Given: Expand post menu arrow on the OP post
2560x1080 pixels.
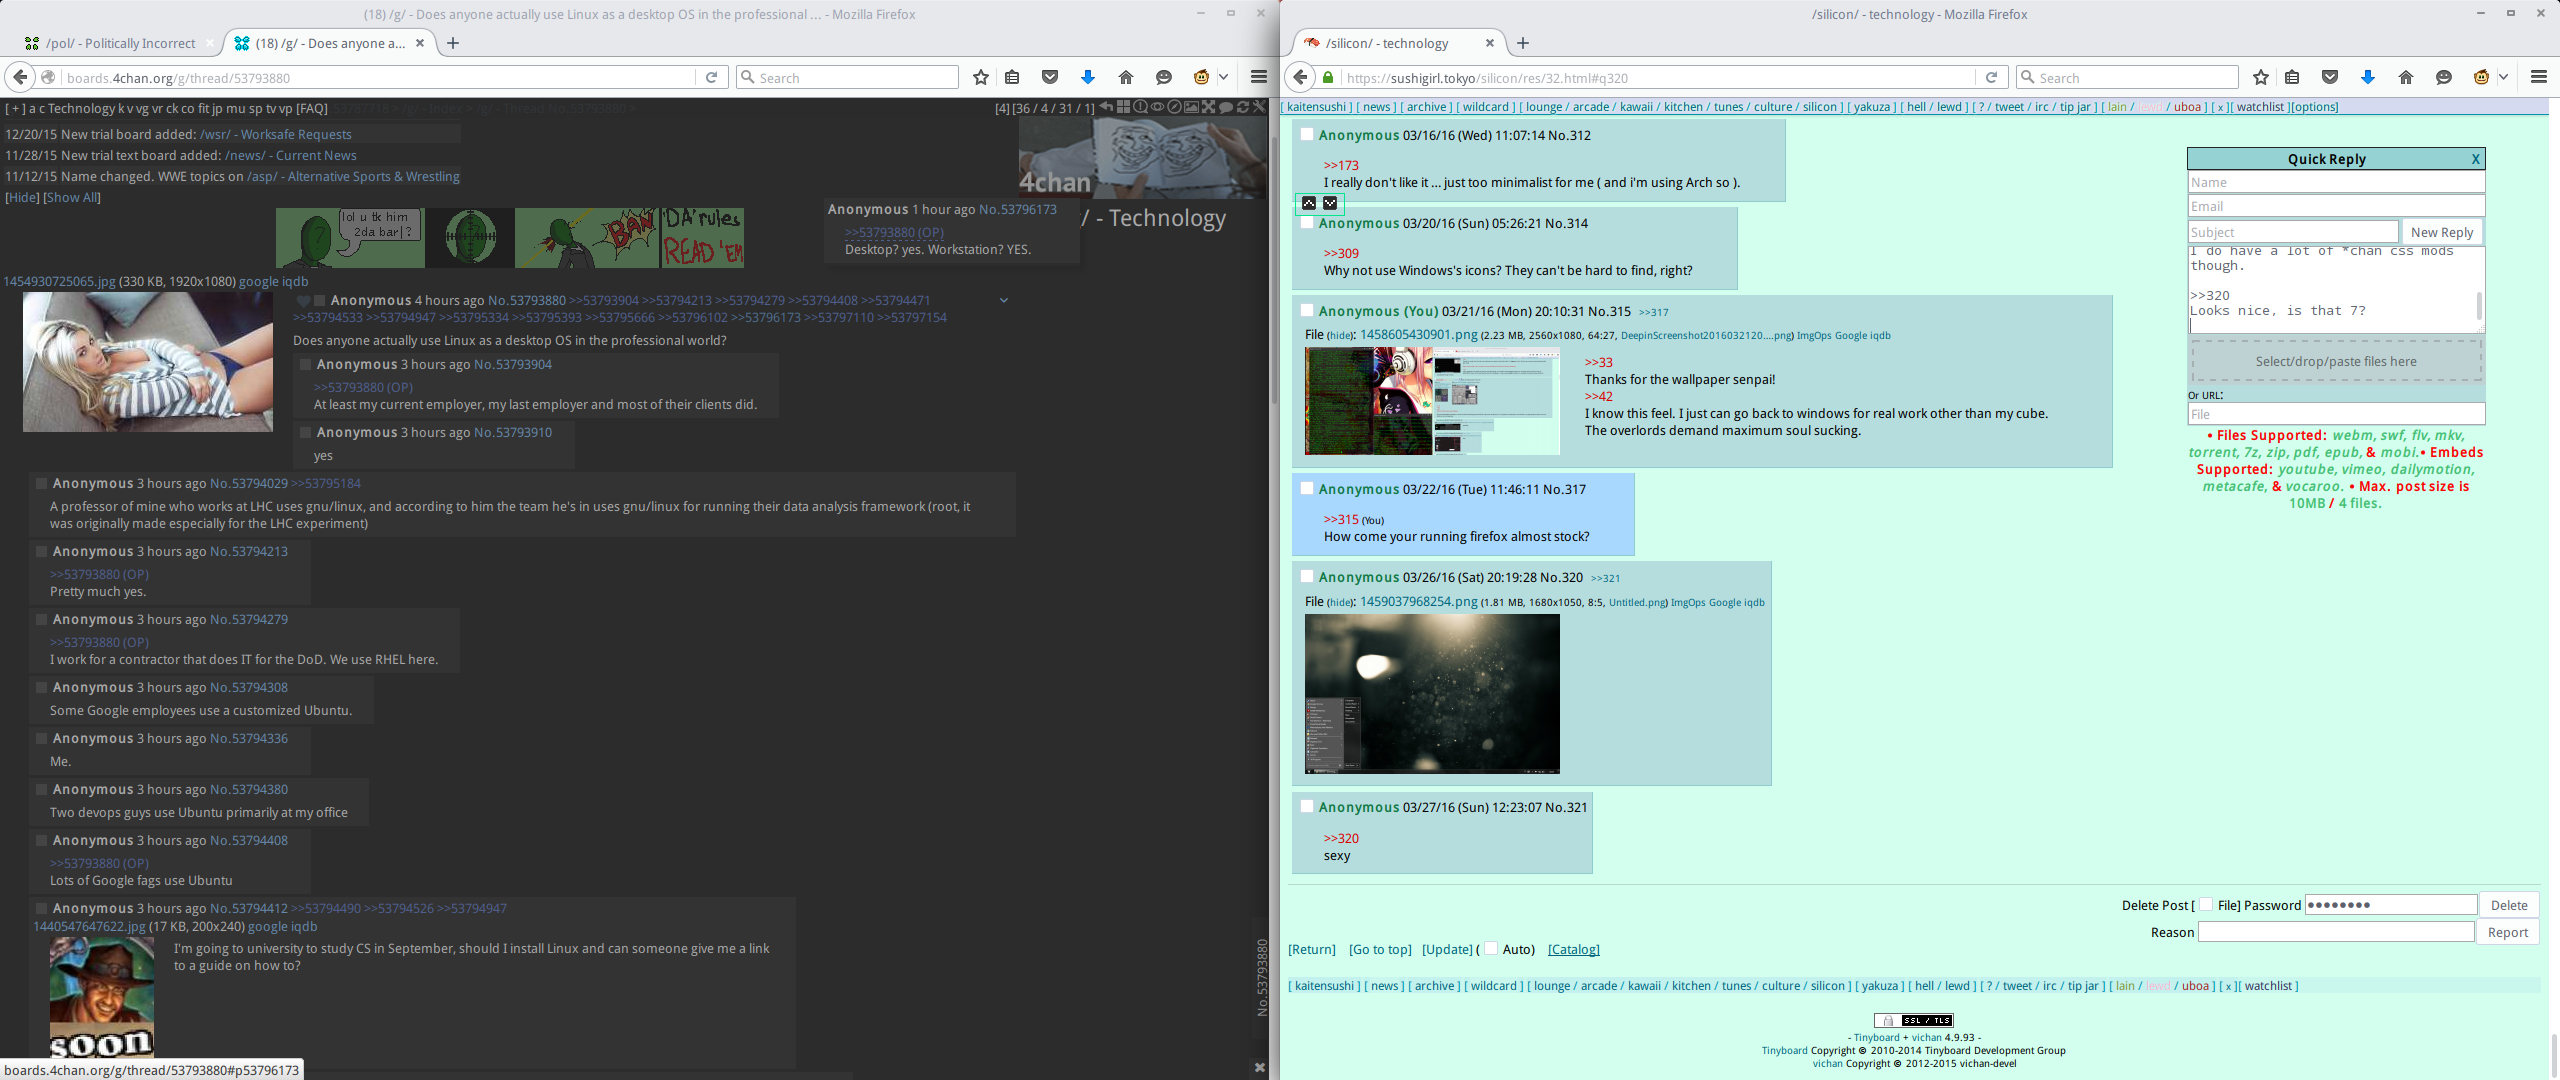Looking at the screenshot, I should pos(1003,300).
